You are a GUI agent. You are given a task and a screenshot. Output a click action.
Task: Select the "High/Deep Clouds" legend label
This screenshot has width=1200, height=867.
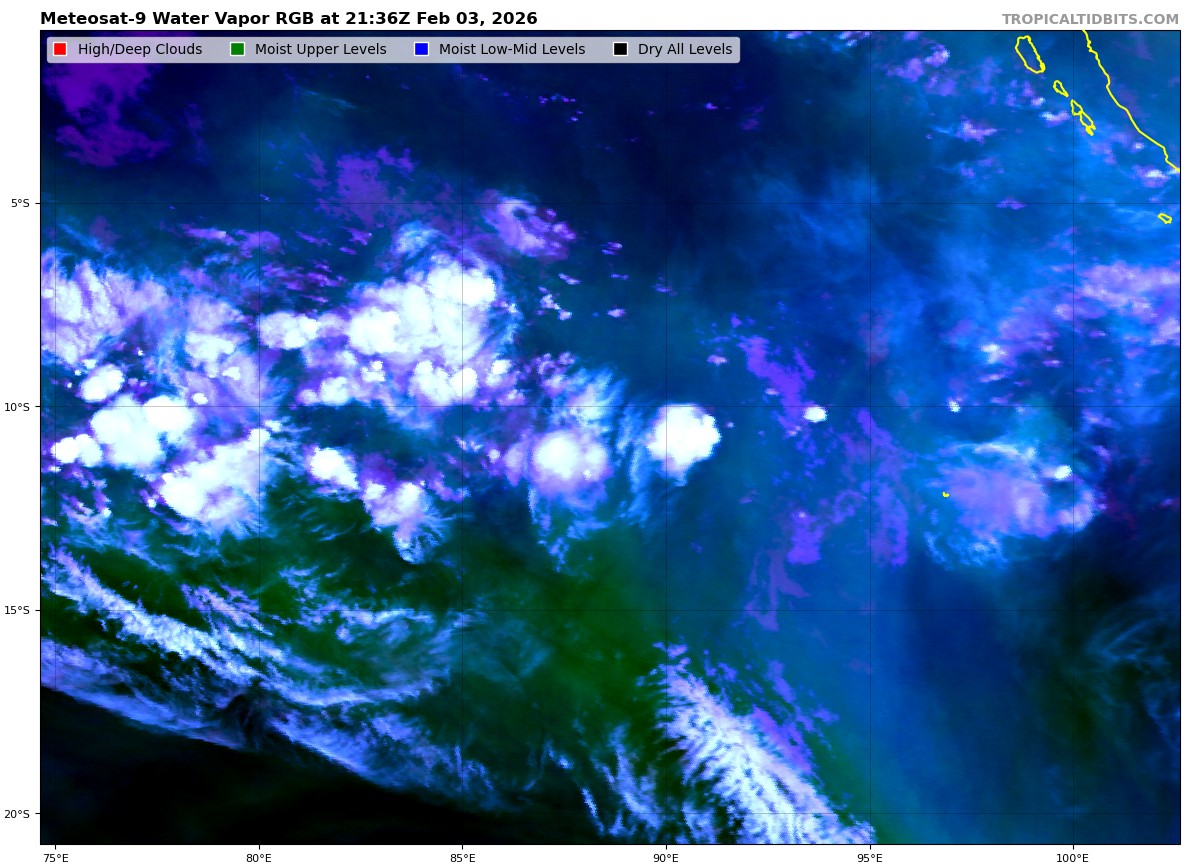point(139,50)
